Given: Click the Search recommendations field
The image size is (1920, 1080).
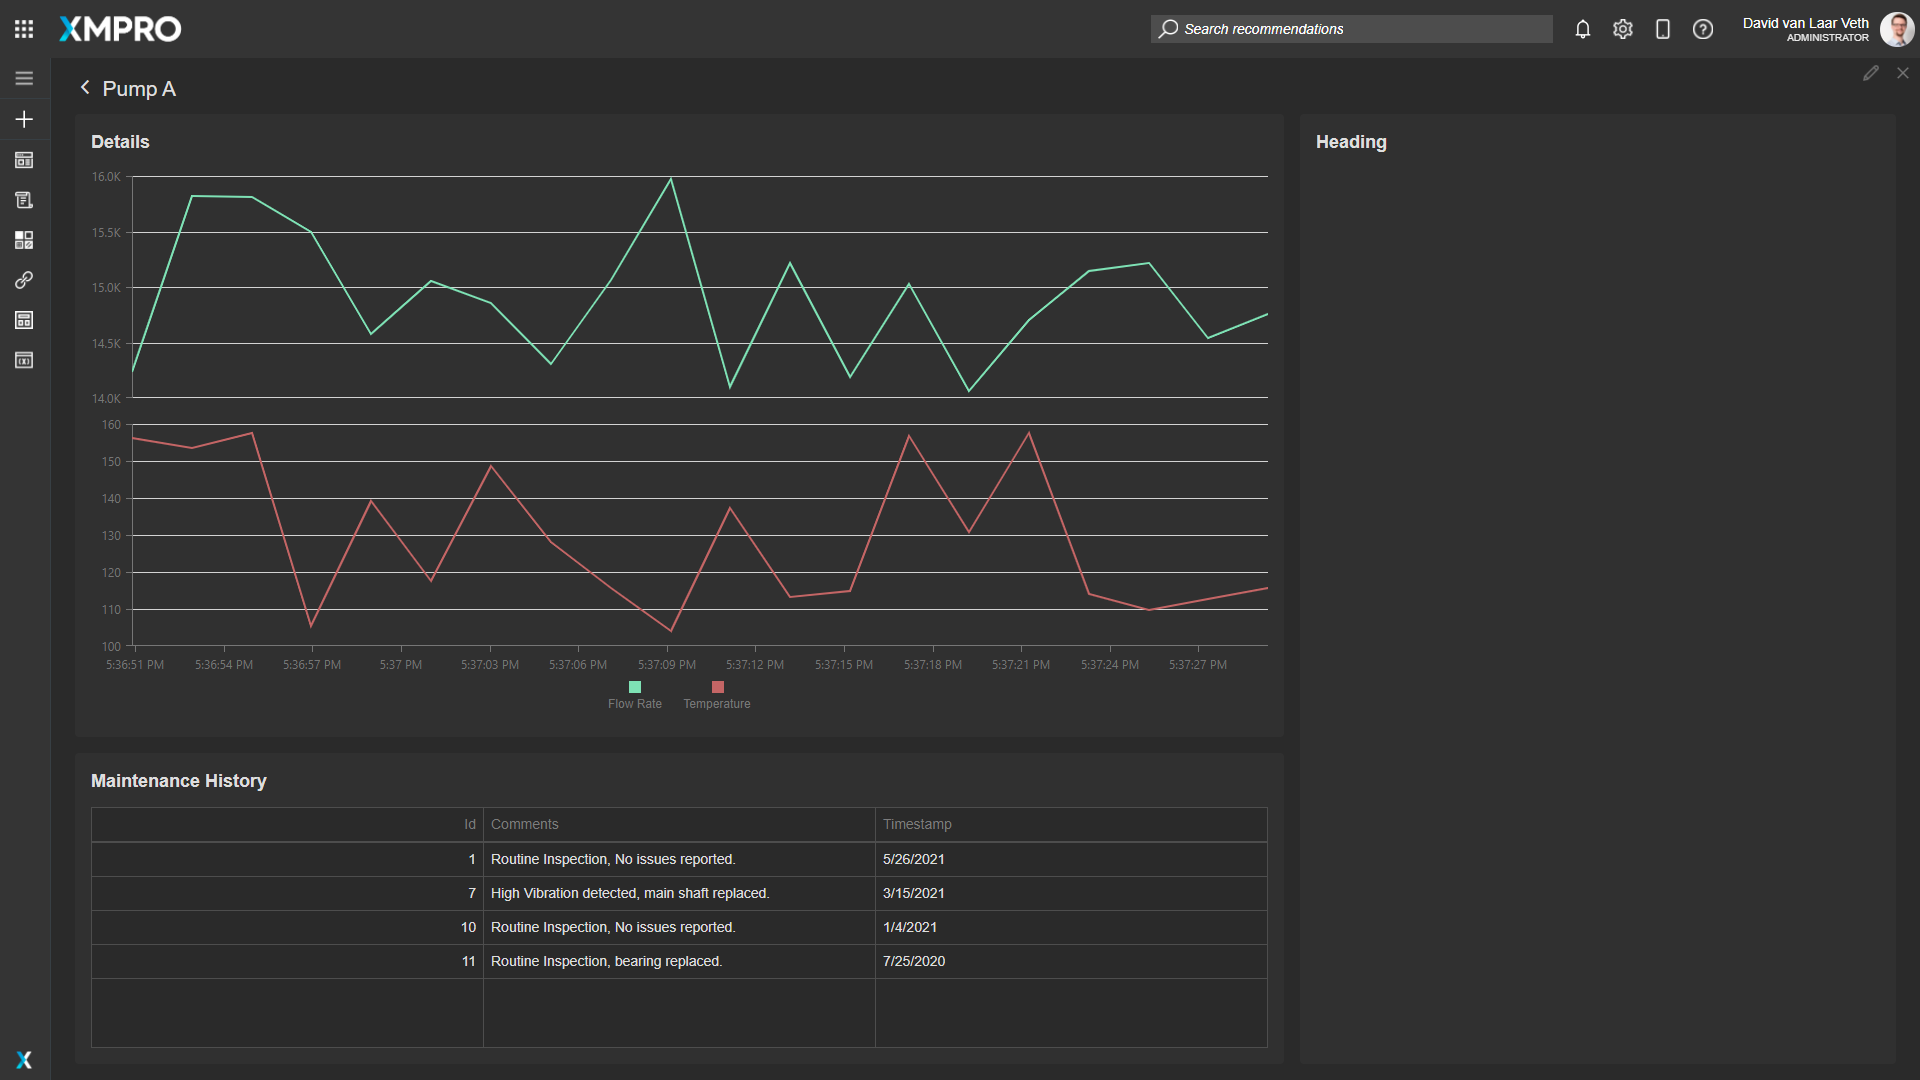Looking at the screenshot, I should pos(1350,29).
